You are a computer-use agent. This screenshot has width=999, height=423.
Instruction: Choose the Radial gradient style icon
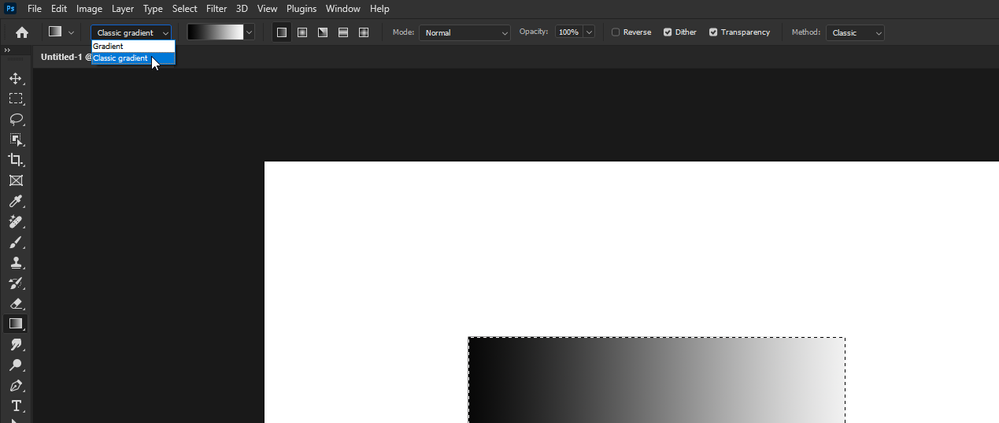(303, 32)
